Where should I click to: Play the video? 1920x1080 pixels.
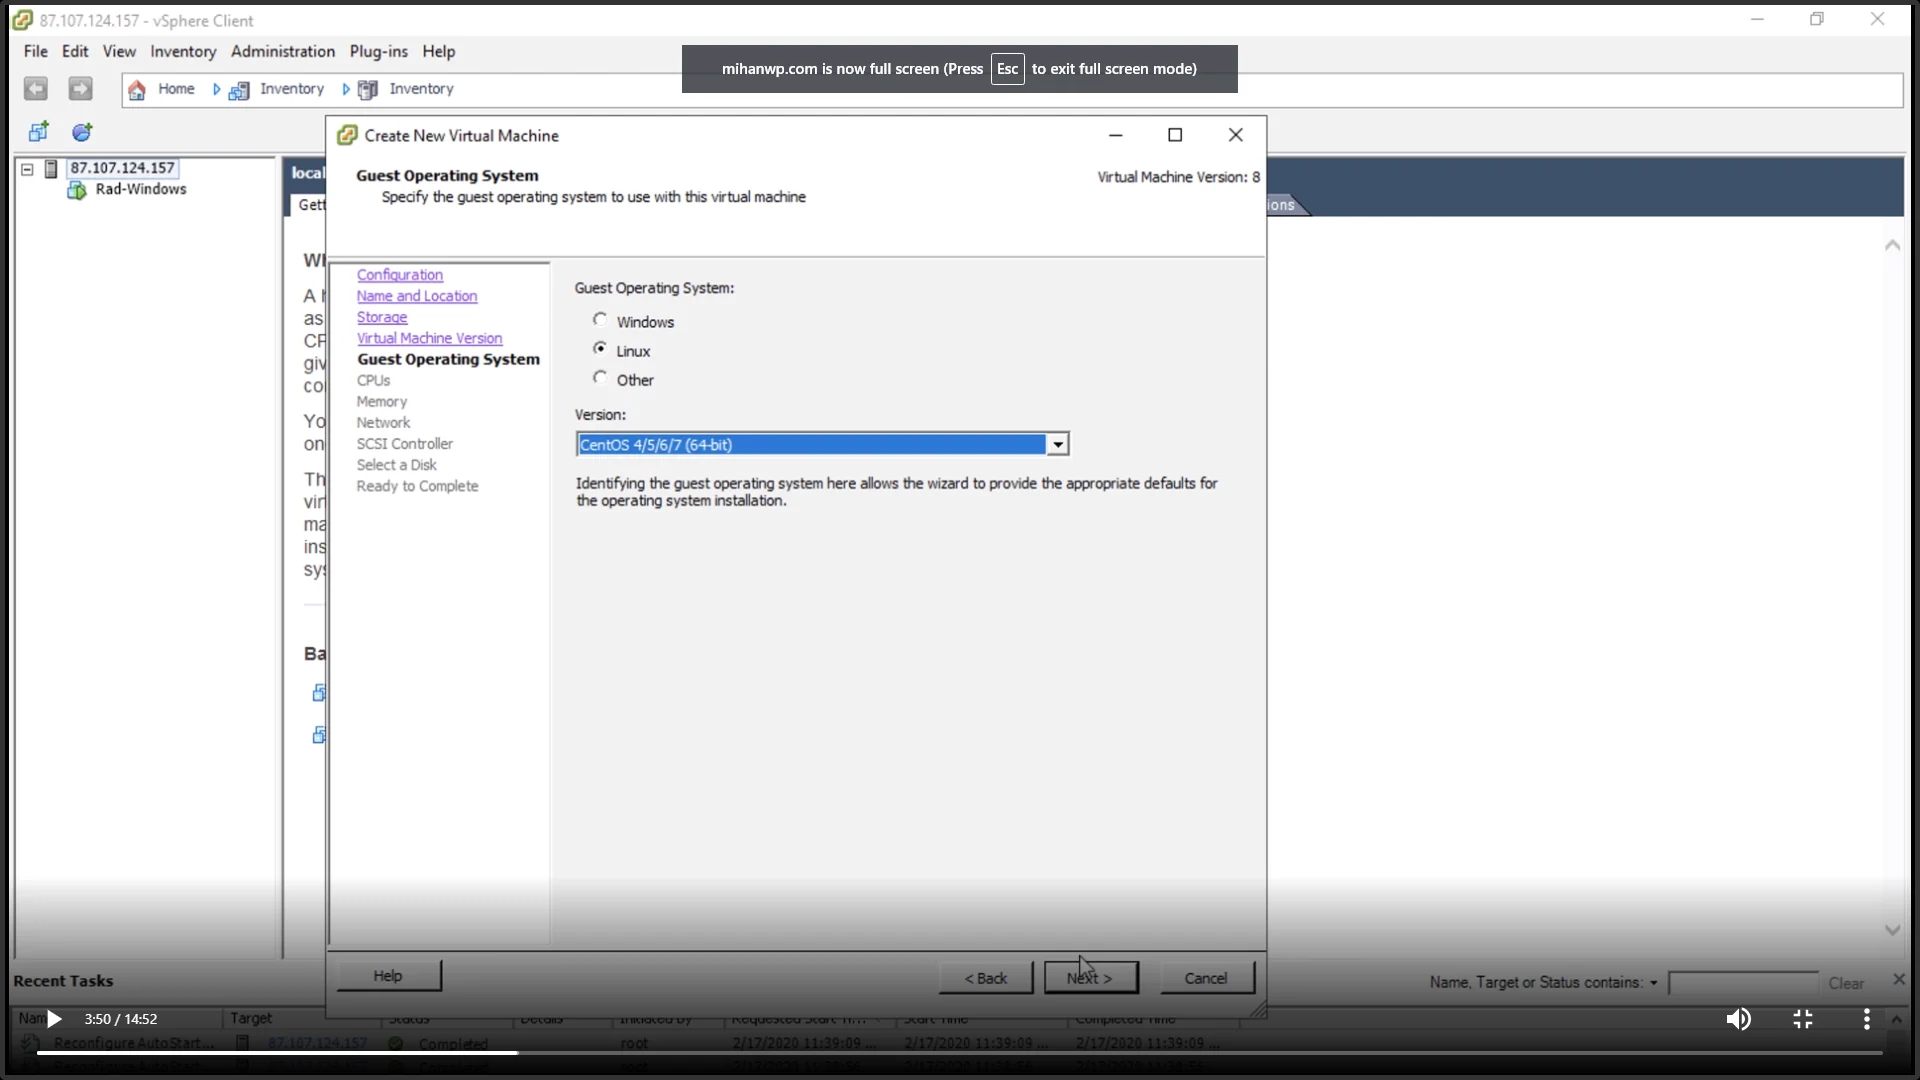(55, 1019)
